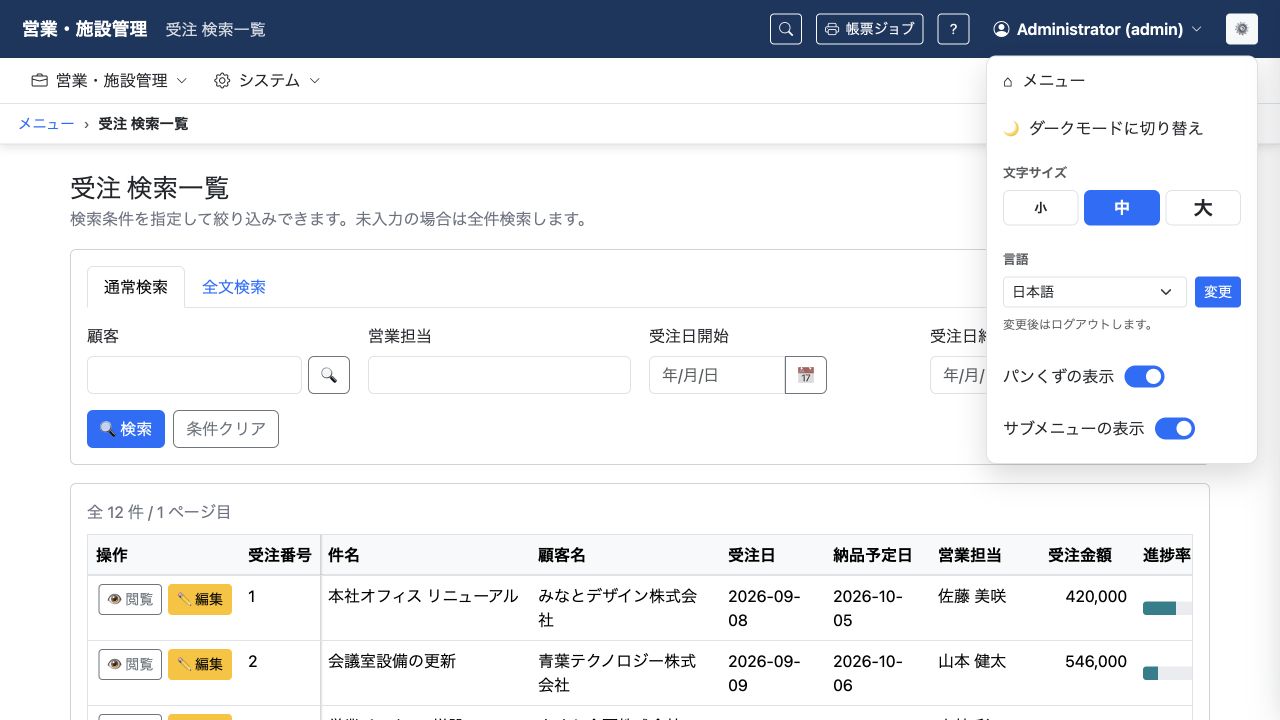Image resolution: width=1280 pixels, height=720 pixels.
Task: Open the 受注日開始 calendar picker icon
Action: pos(806,375)
